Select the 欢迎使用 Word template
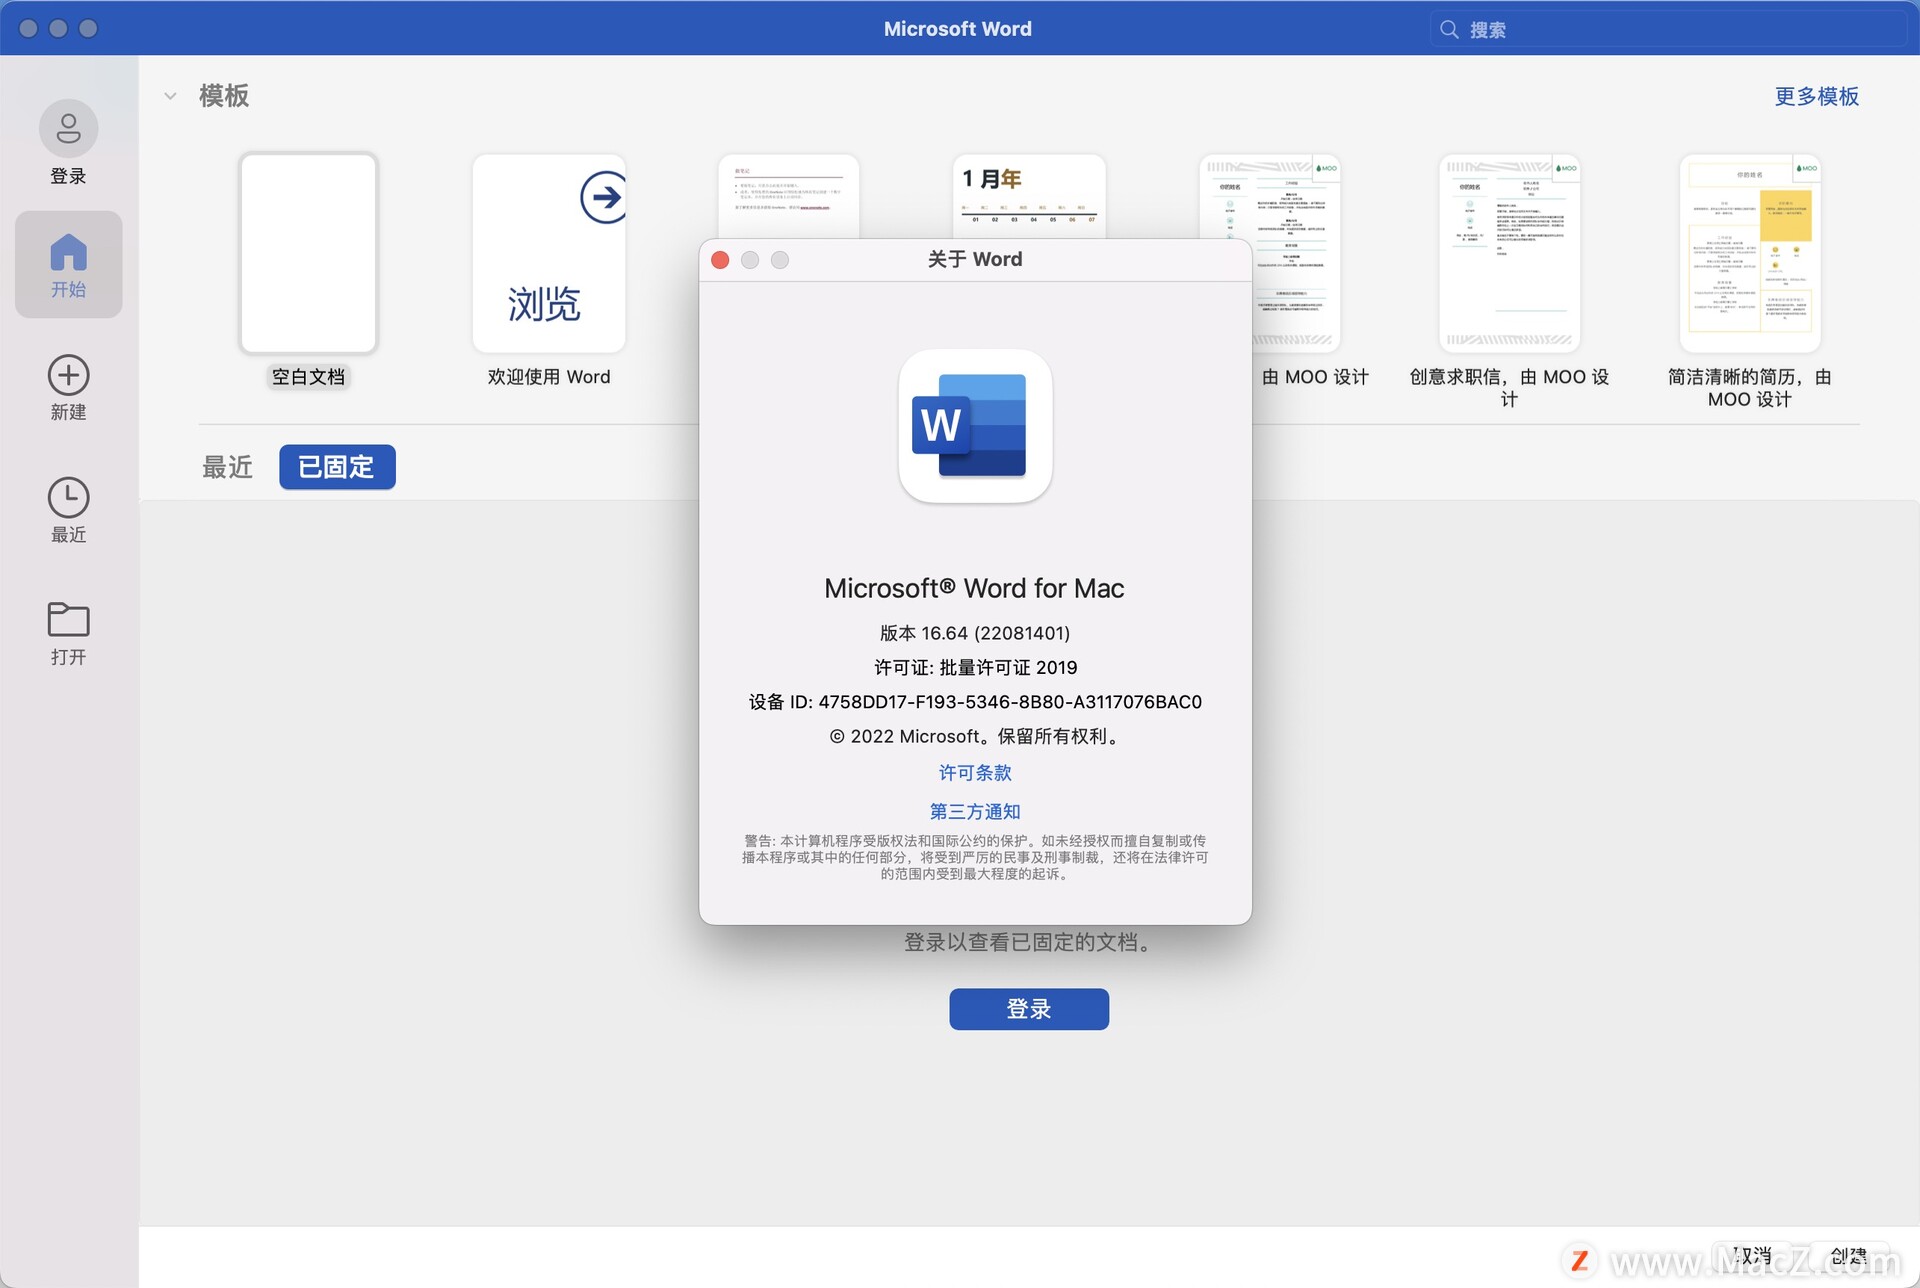The image size is (1920, 1288). (549, 253)
